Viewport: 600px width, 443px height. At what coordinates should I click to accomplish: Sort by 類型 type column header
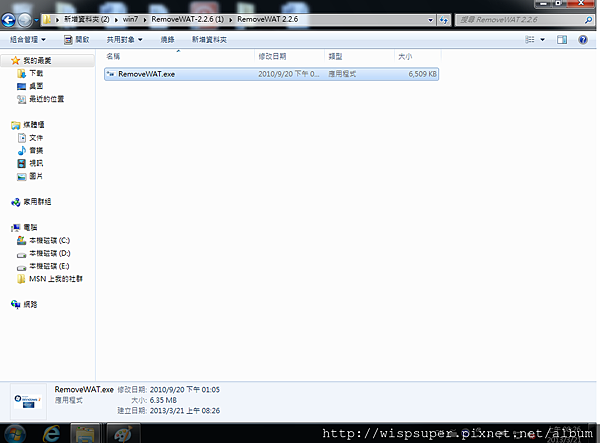click(x=359, y=56)
